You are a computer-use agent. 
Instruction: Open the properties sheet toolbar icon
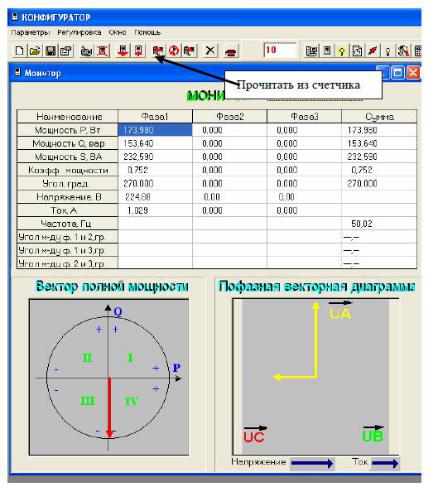66,51
